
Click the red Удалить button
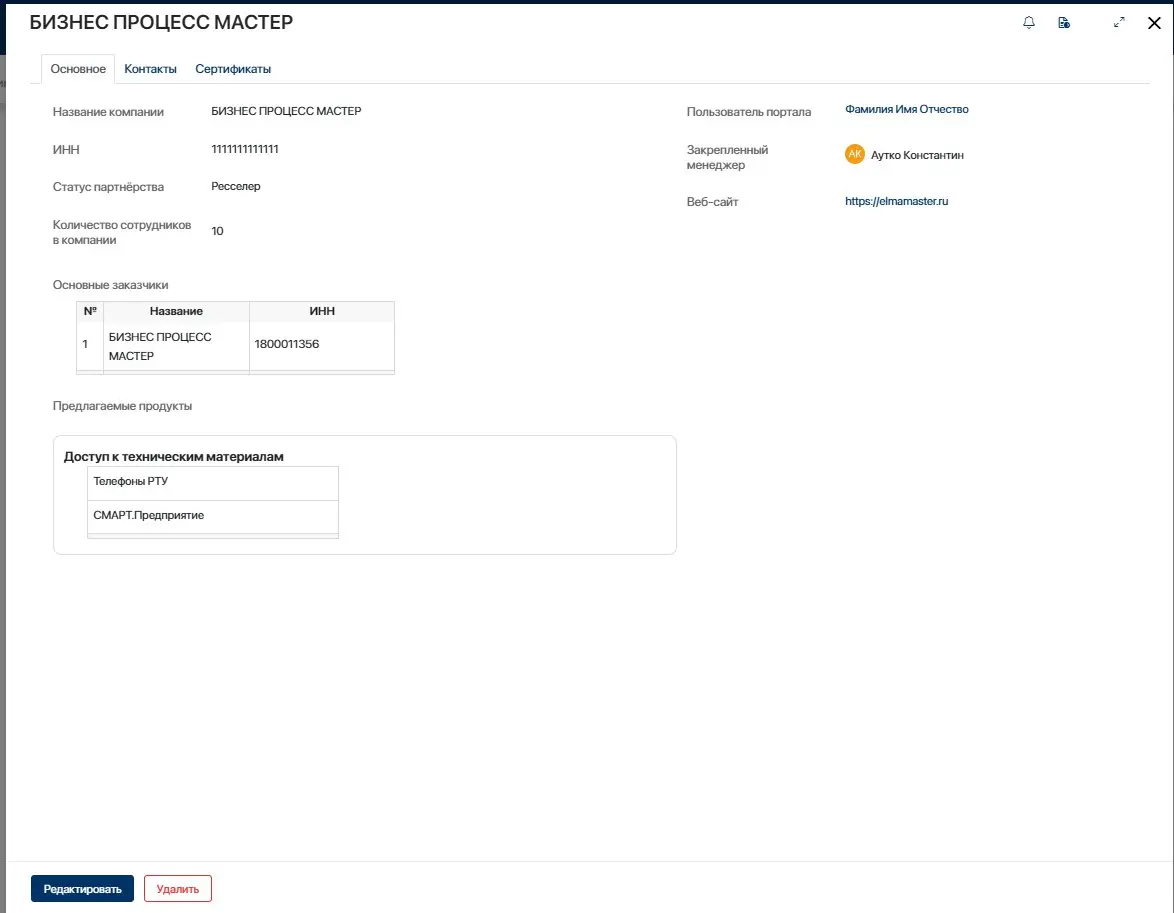[x=177, y=889]
